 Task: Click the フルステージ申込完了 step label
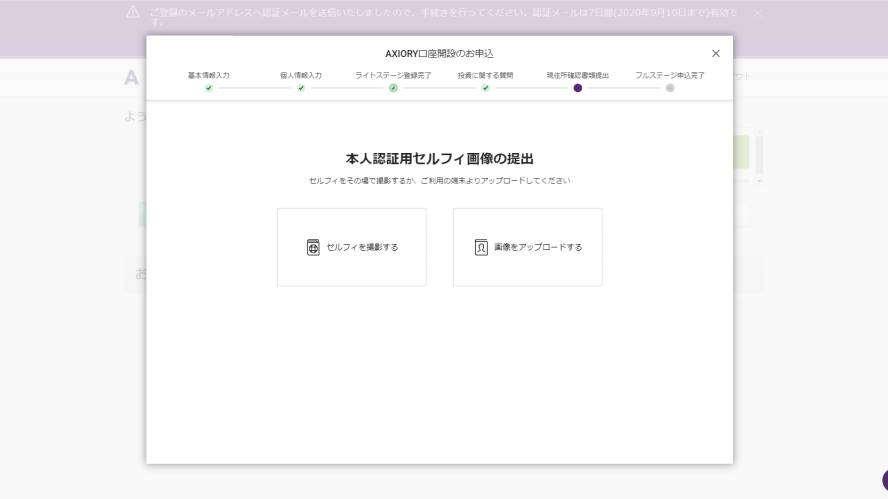click(x=670, y=75)
